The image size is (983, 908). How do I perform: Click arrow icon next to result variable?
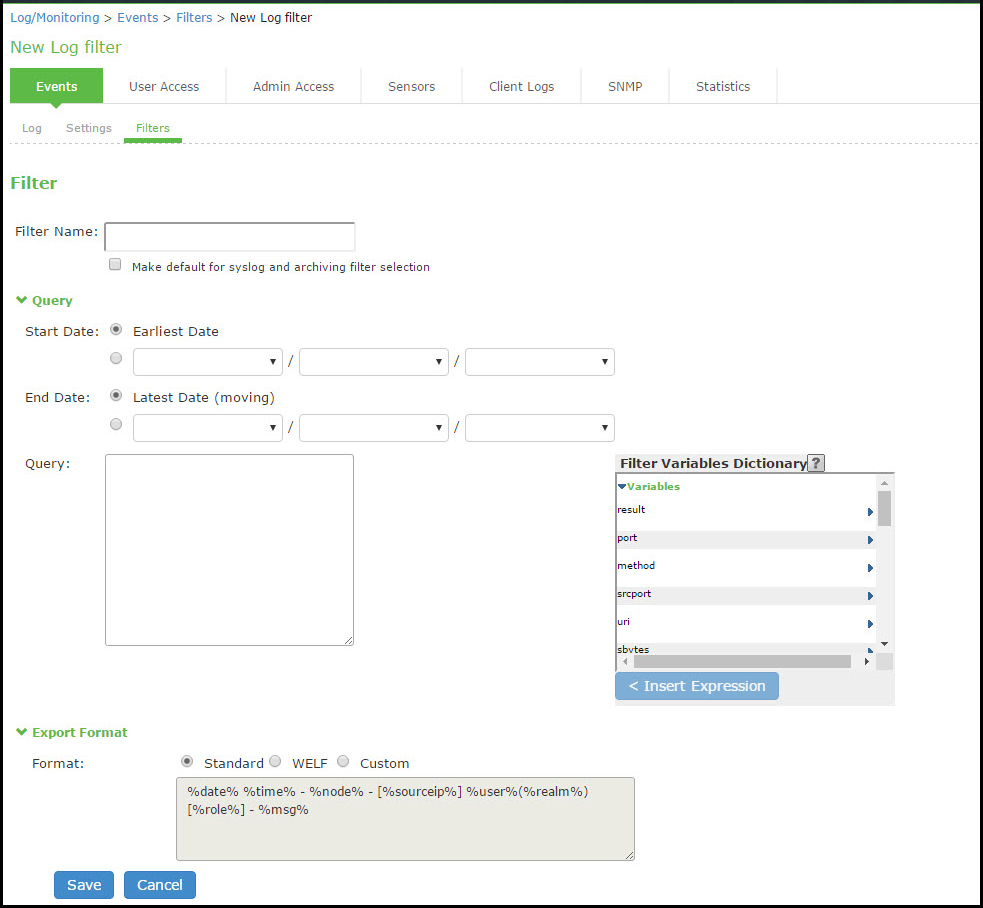point(870,512)
